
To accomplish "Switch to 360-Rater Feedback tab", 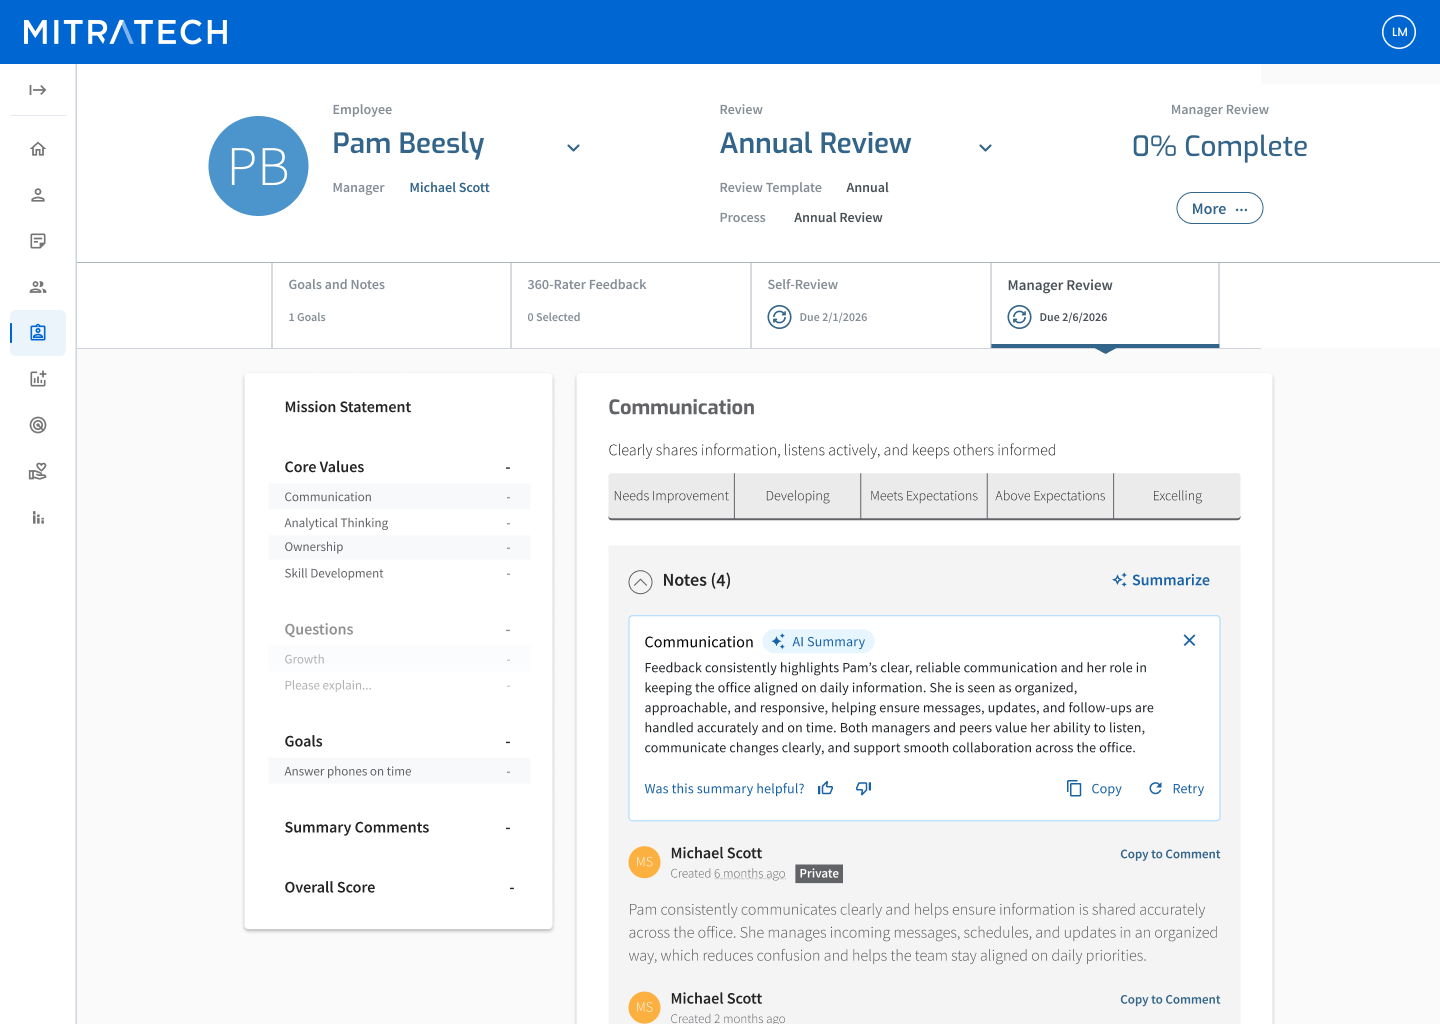I will (631, 305).
